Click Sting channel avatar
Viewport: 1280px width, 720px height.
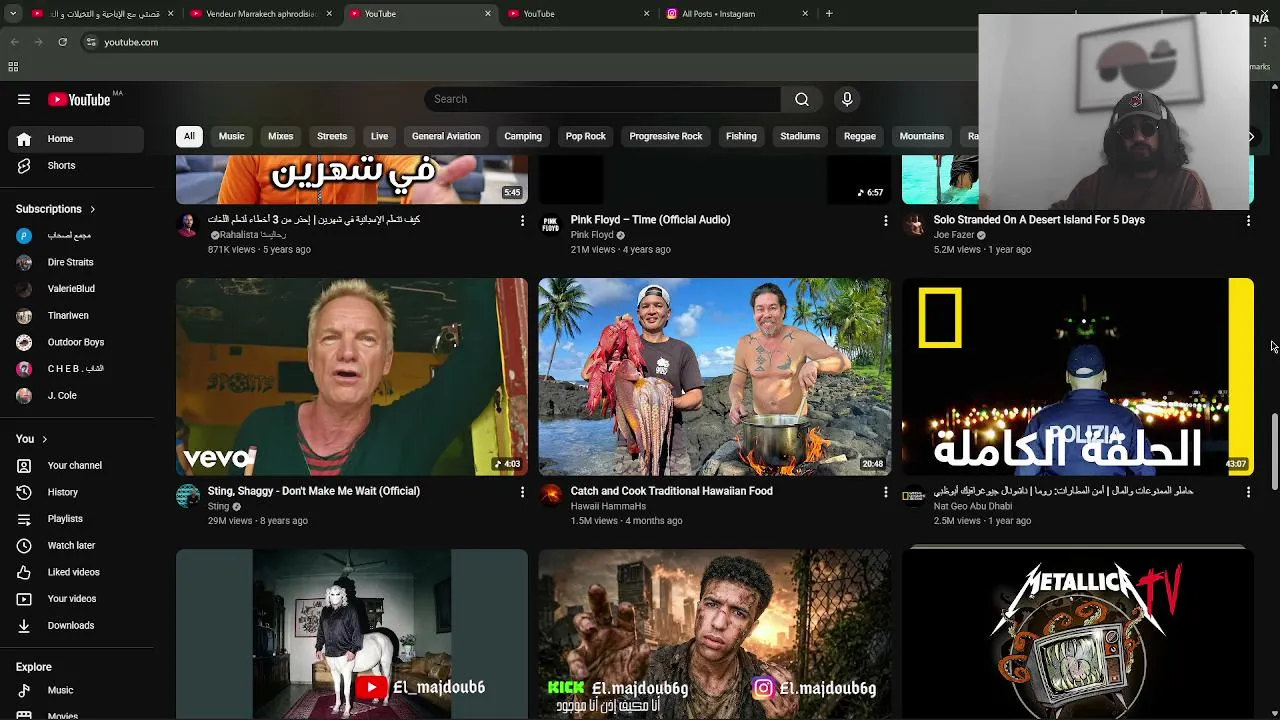coord(188,496)
